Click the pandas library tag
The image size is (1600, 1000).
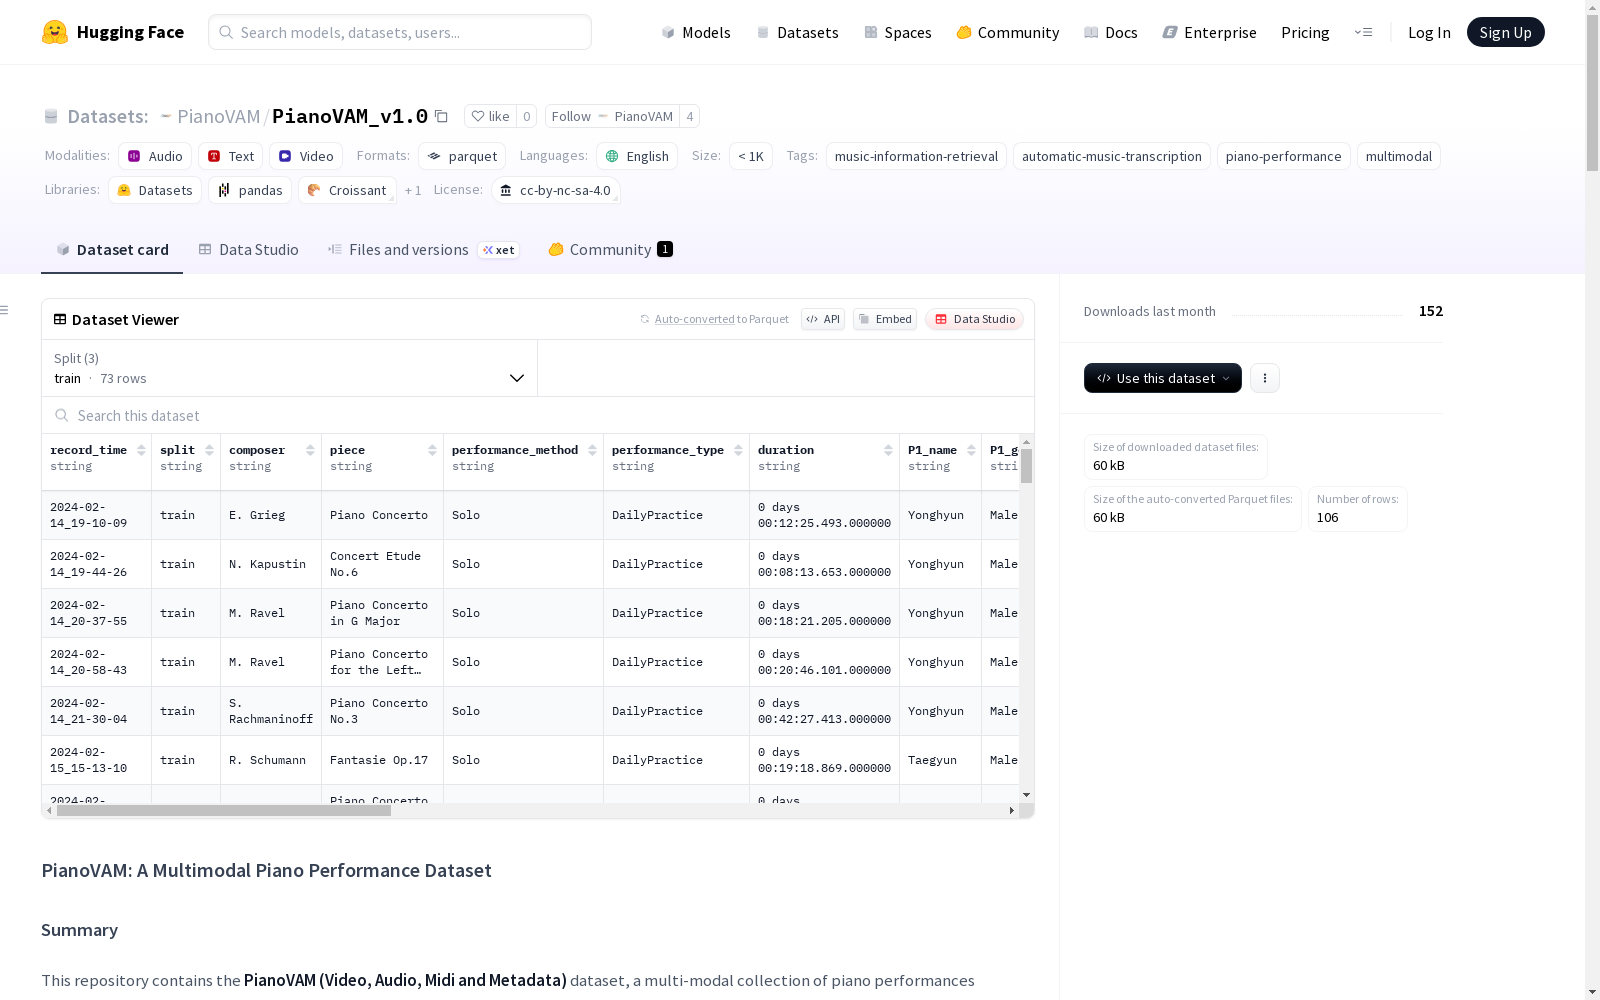[x=250, y=190]
